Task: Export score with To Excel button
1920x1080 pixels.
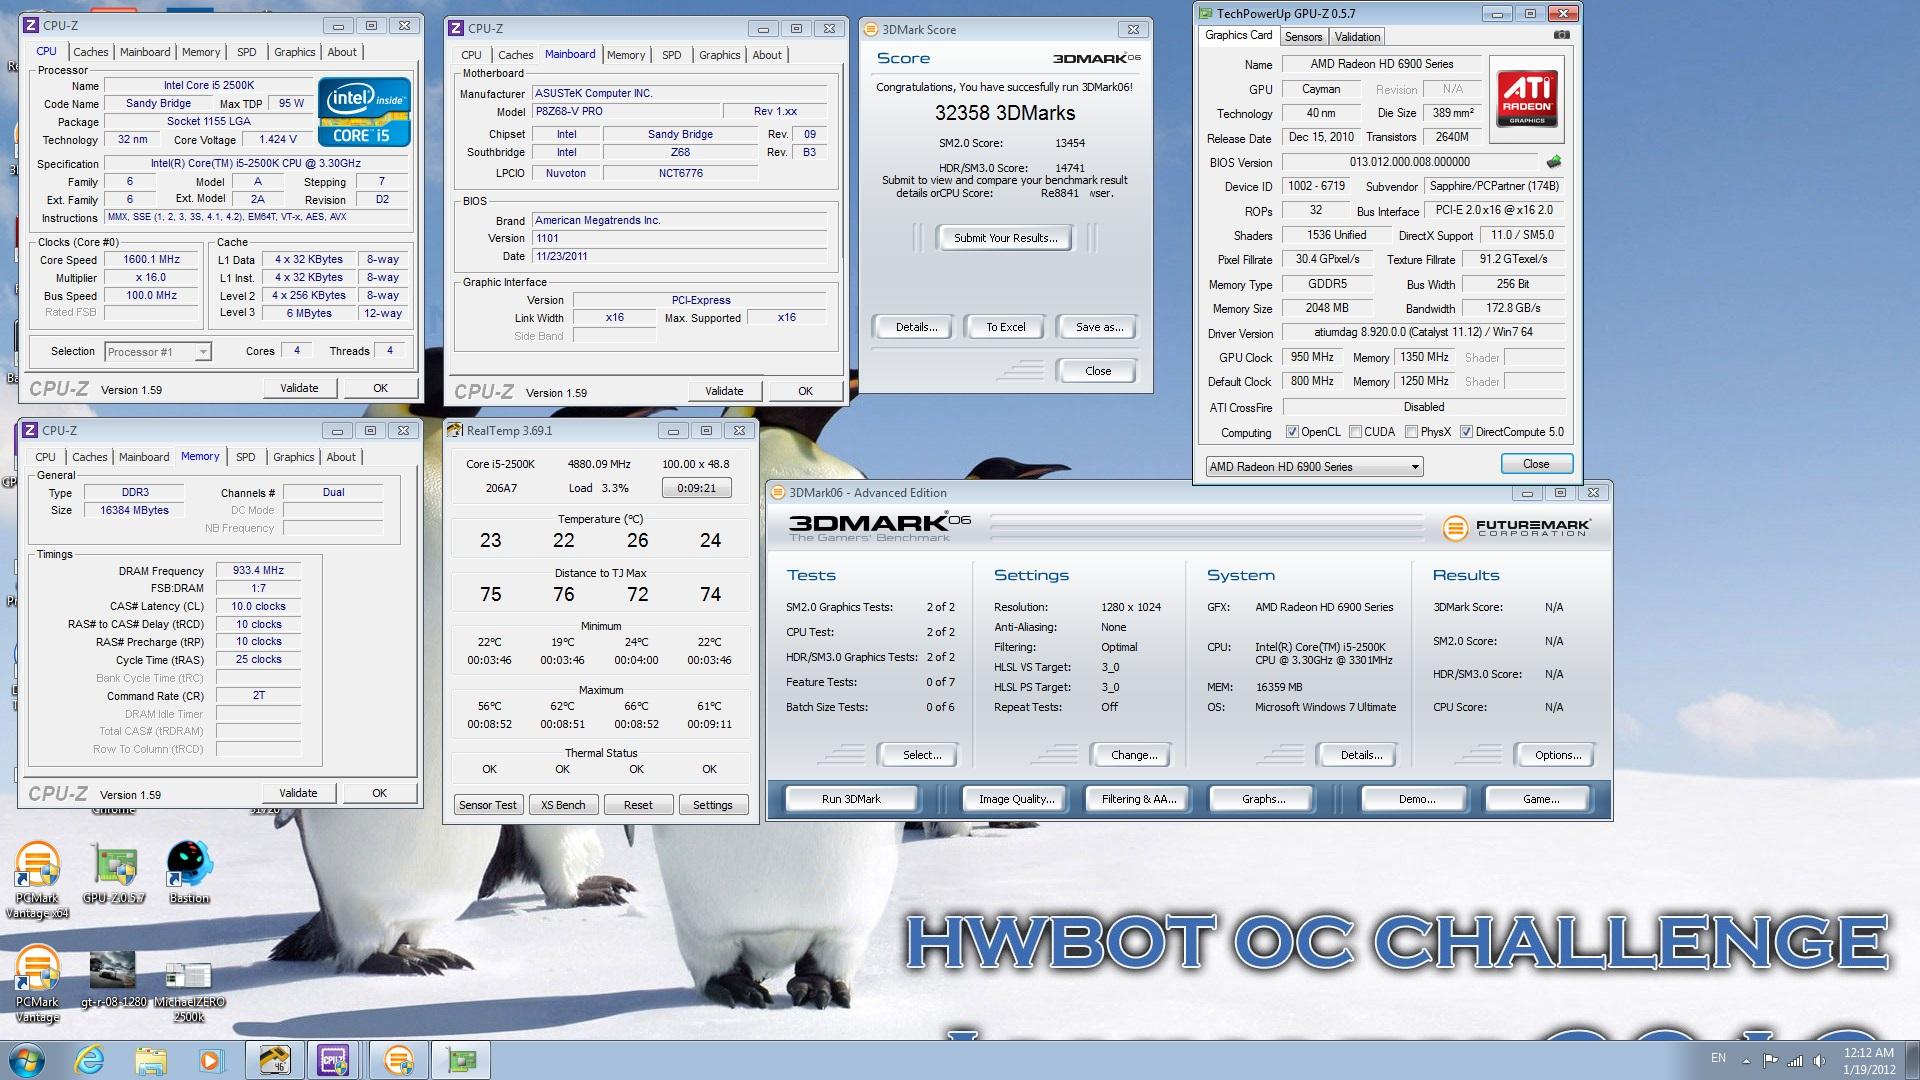Action: [x=1005, y=327]
